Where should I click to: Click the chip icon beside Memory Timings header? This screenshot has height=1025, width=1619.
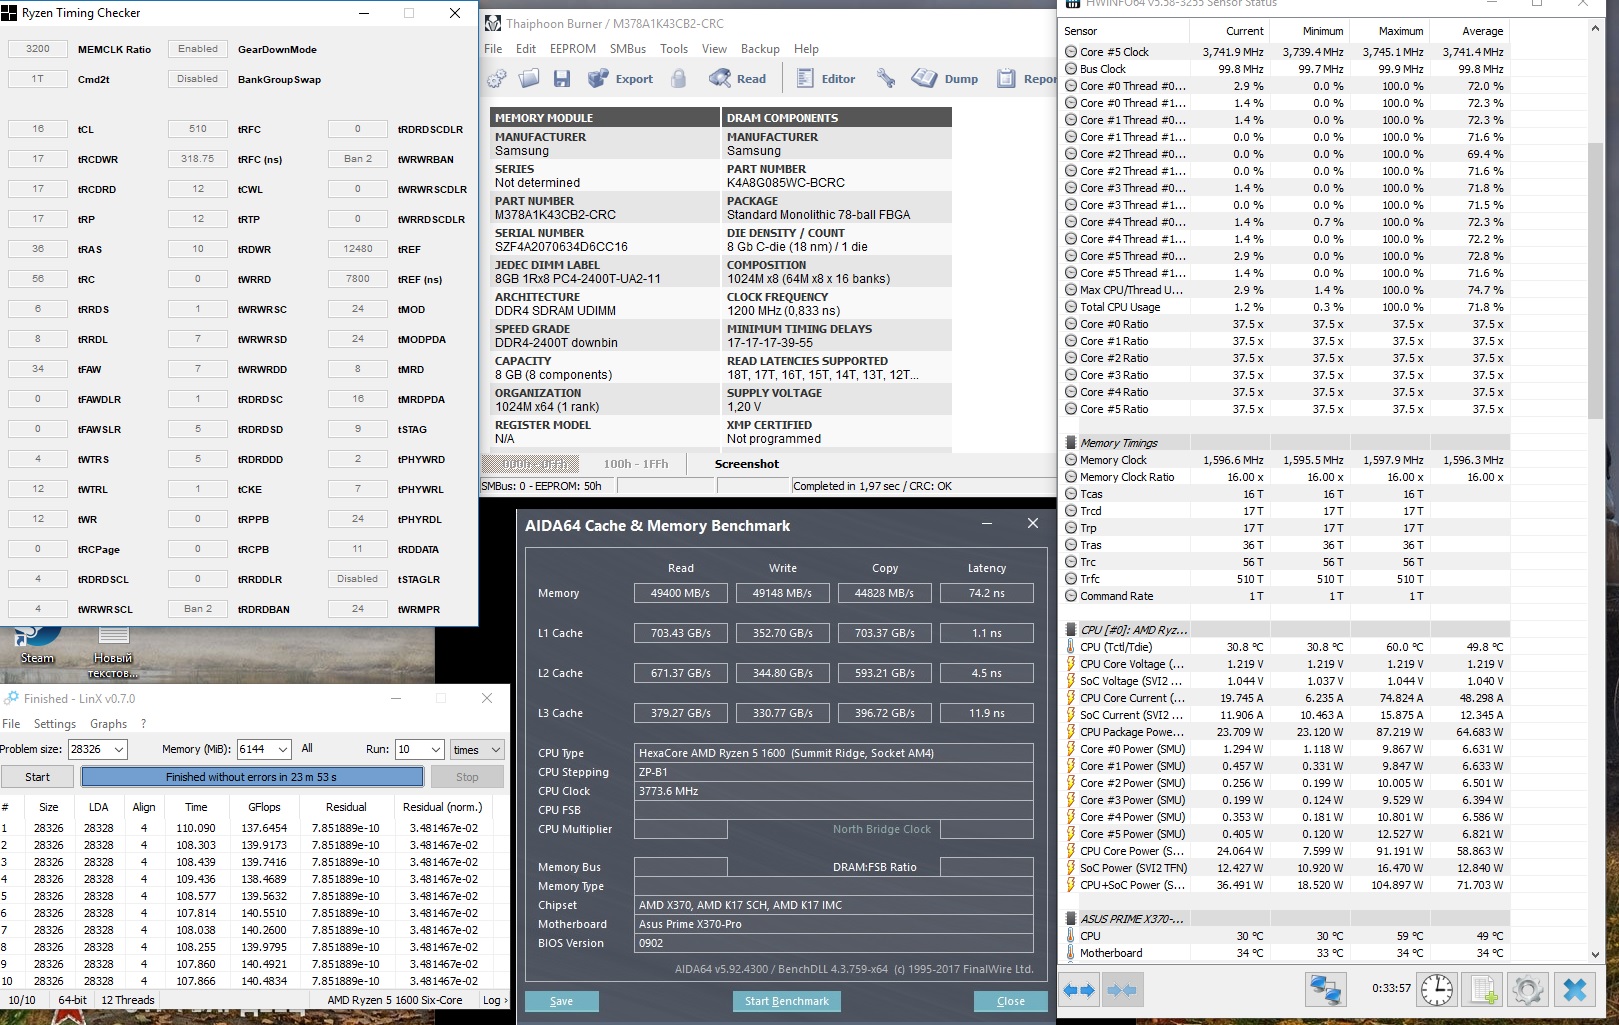(x=1070, y=443)
